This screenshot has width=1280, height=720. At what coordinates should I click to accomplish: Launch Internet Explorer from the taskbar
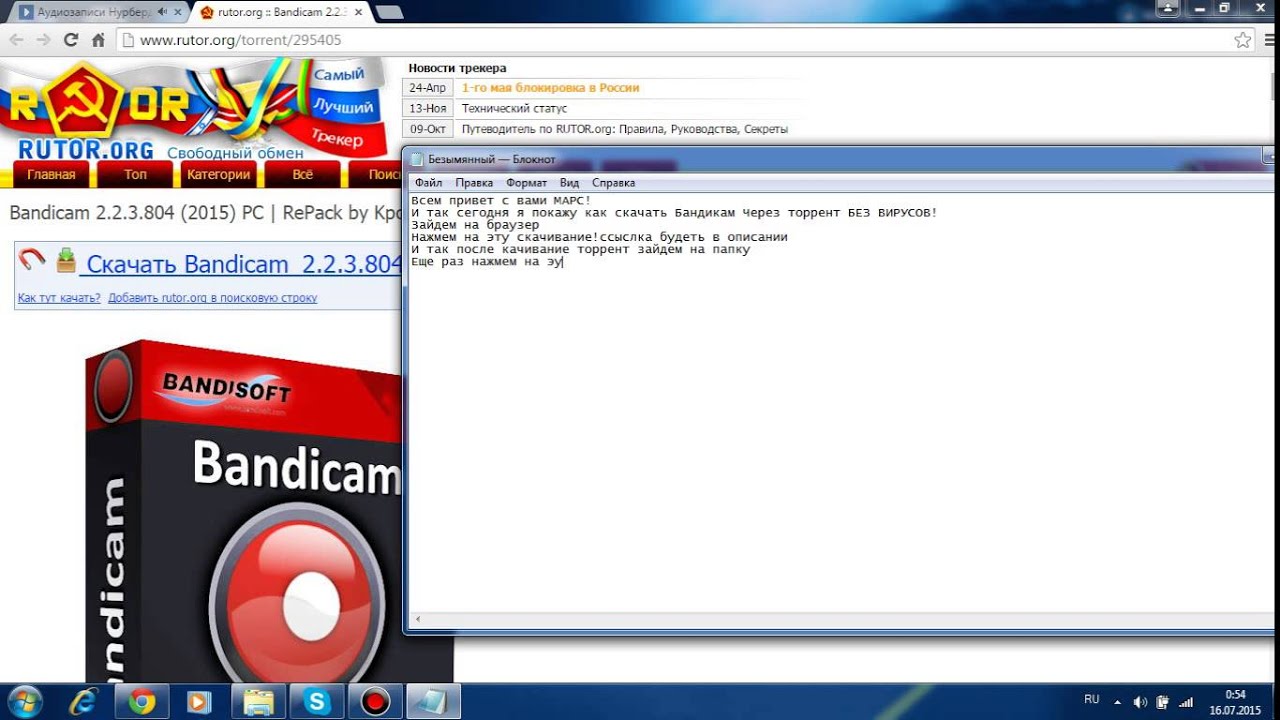click(84, 701)
